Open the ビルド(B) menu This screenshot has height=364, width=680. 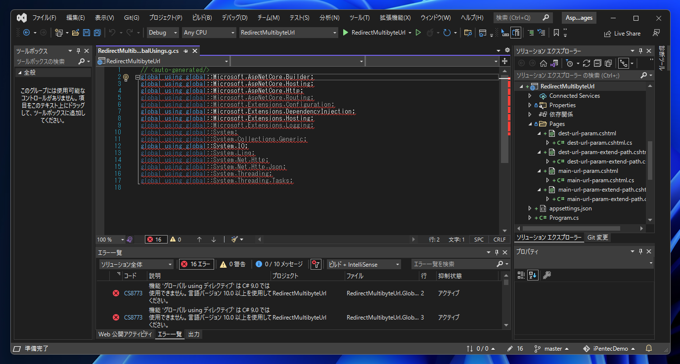[x=202, y=18]
